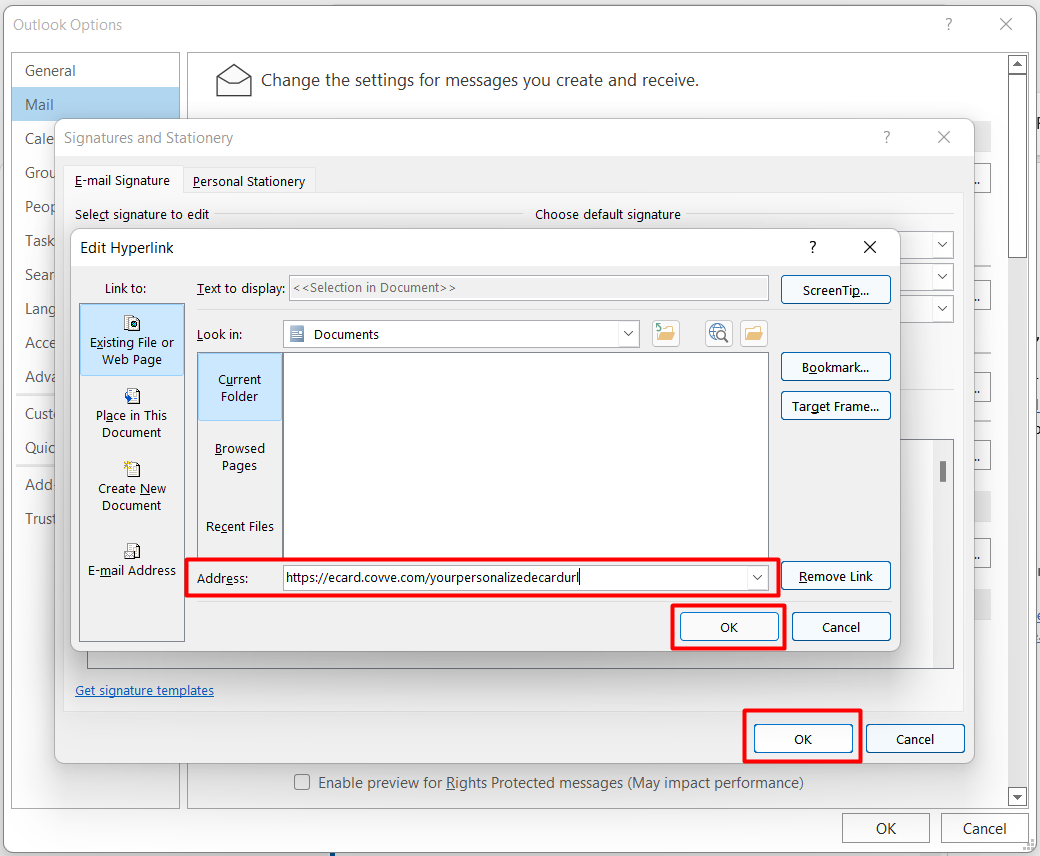The image size is (1040, 856).
Task: Cancel Signatures and Stationery dialog
Action: click(915, 739)
